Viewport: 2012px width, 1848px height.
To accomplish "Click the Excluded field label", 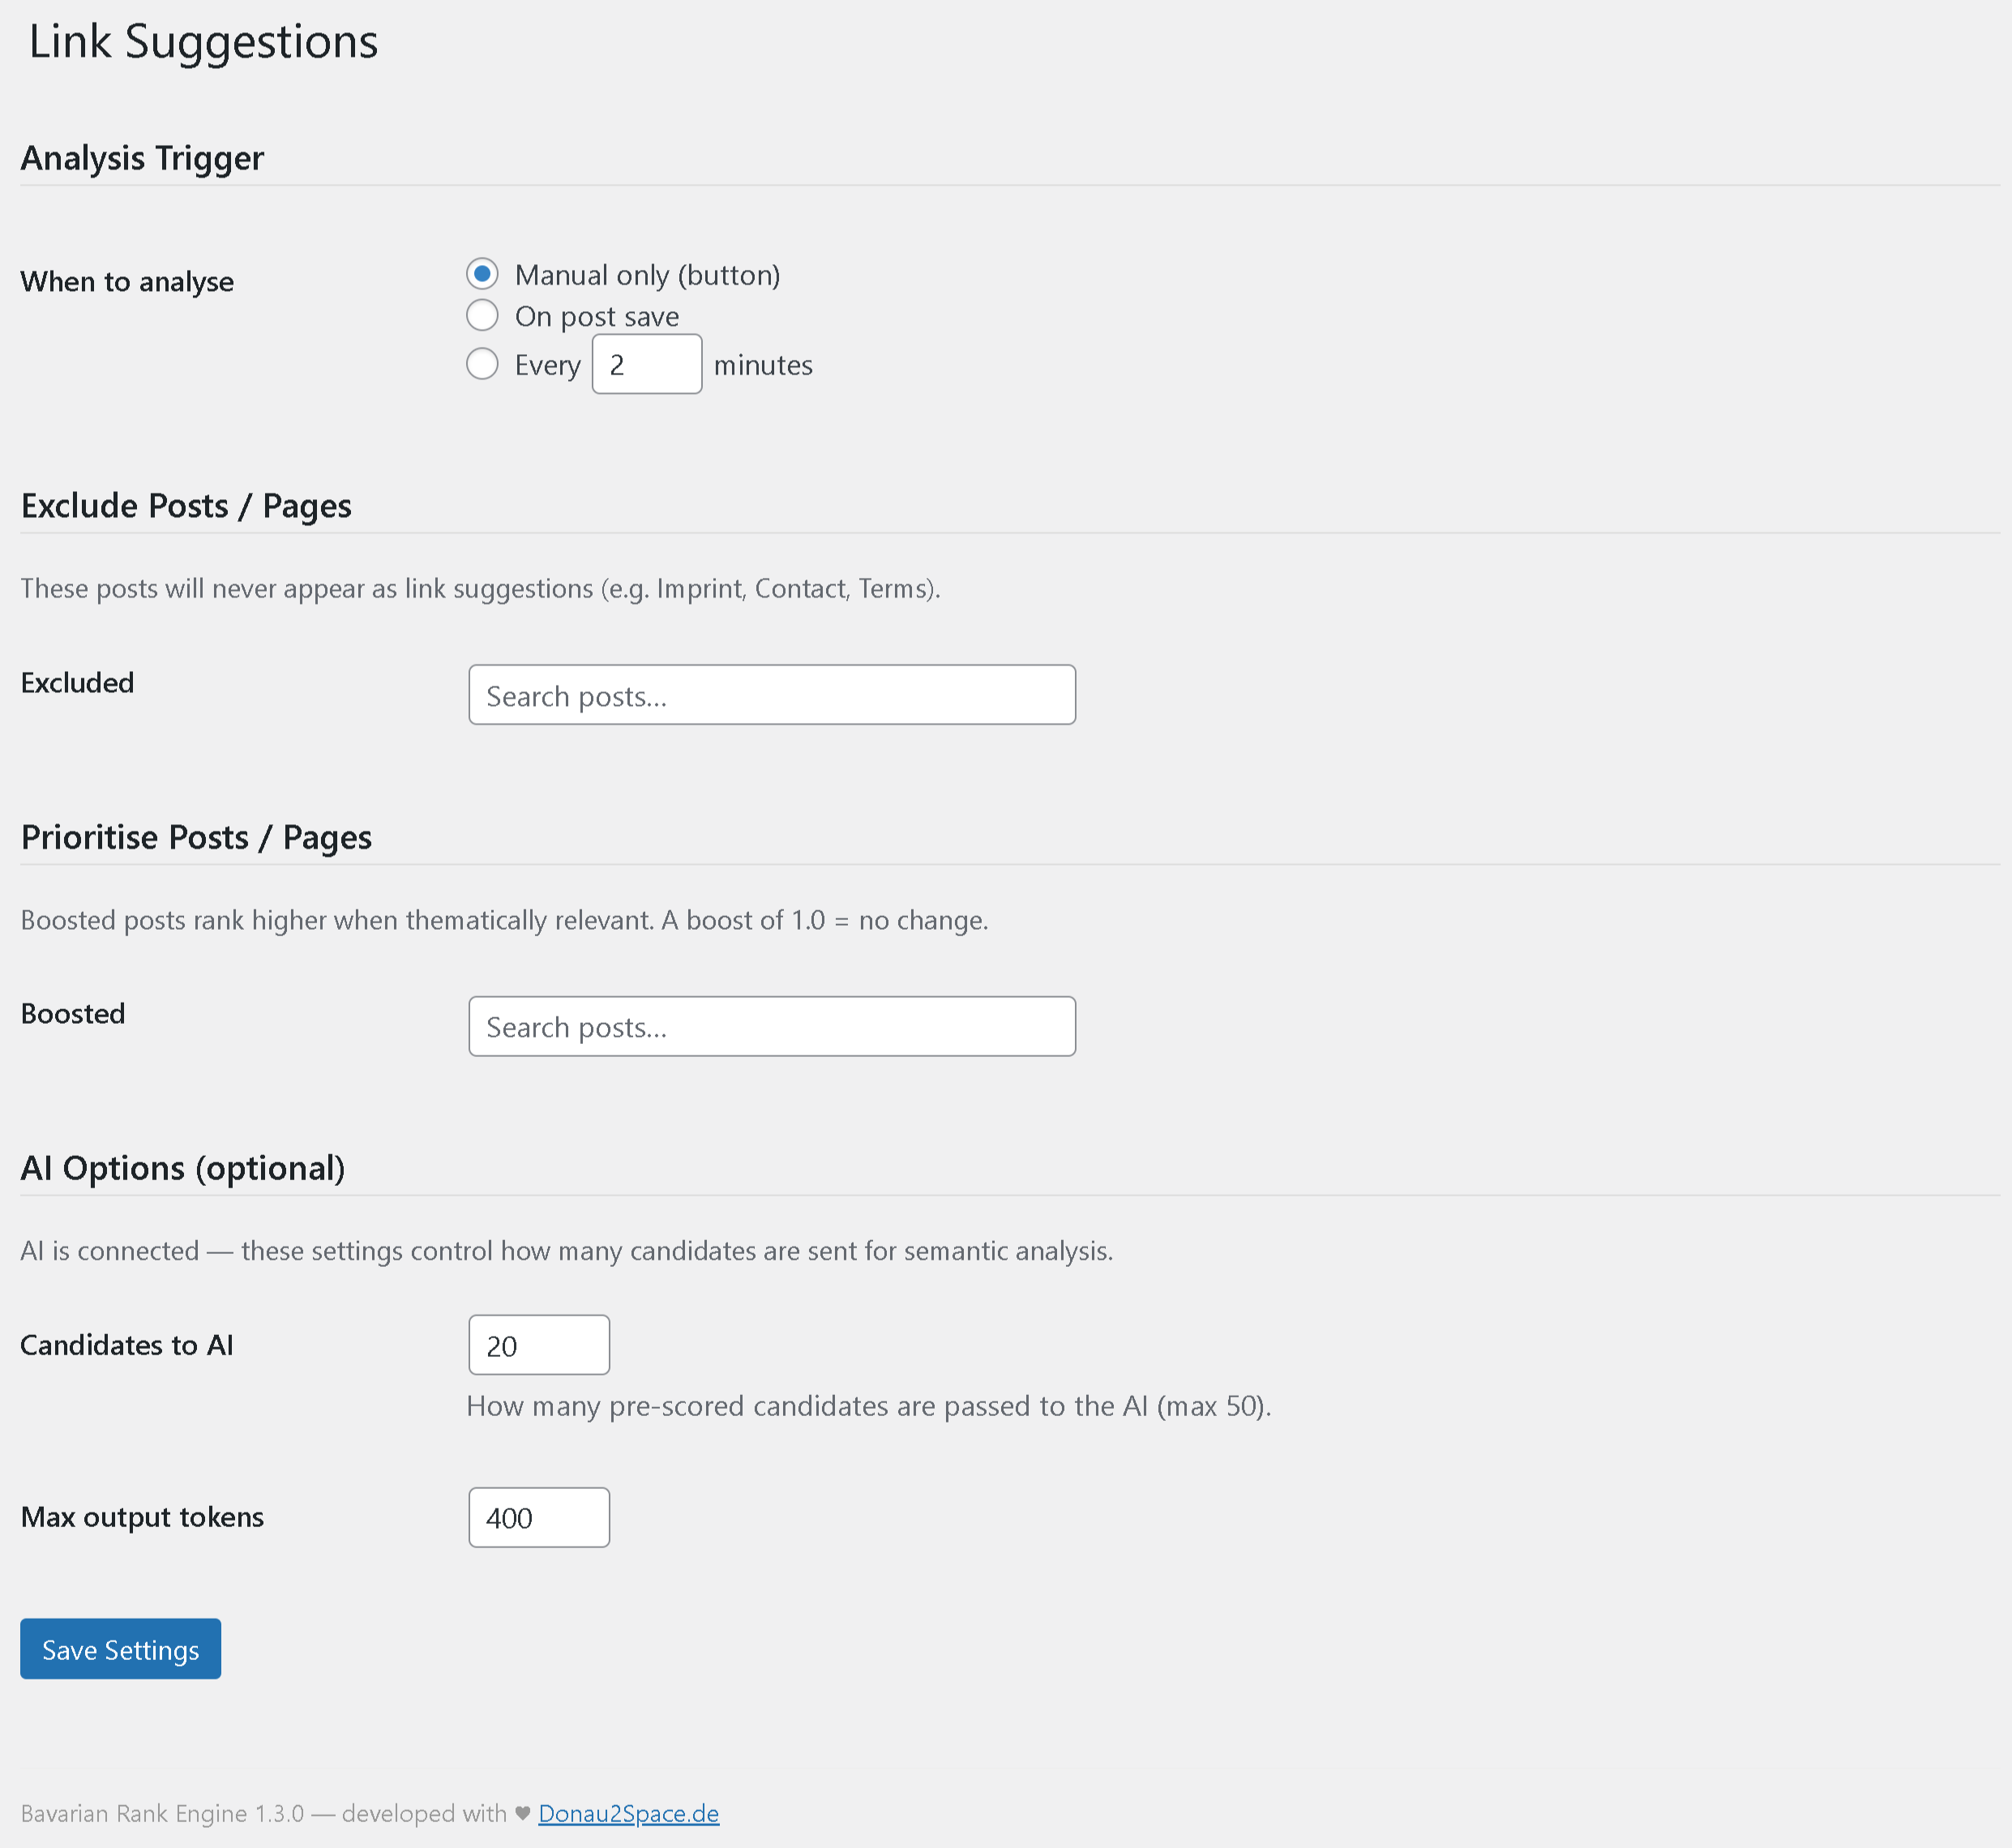I will click(x=77, y=682).
